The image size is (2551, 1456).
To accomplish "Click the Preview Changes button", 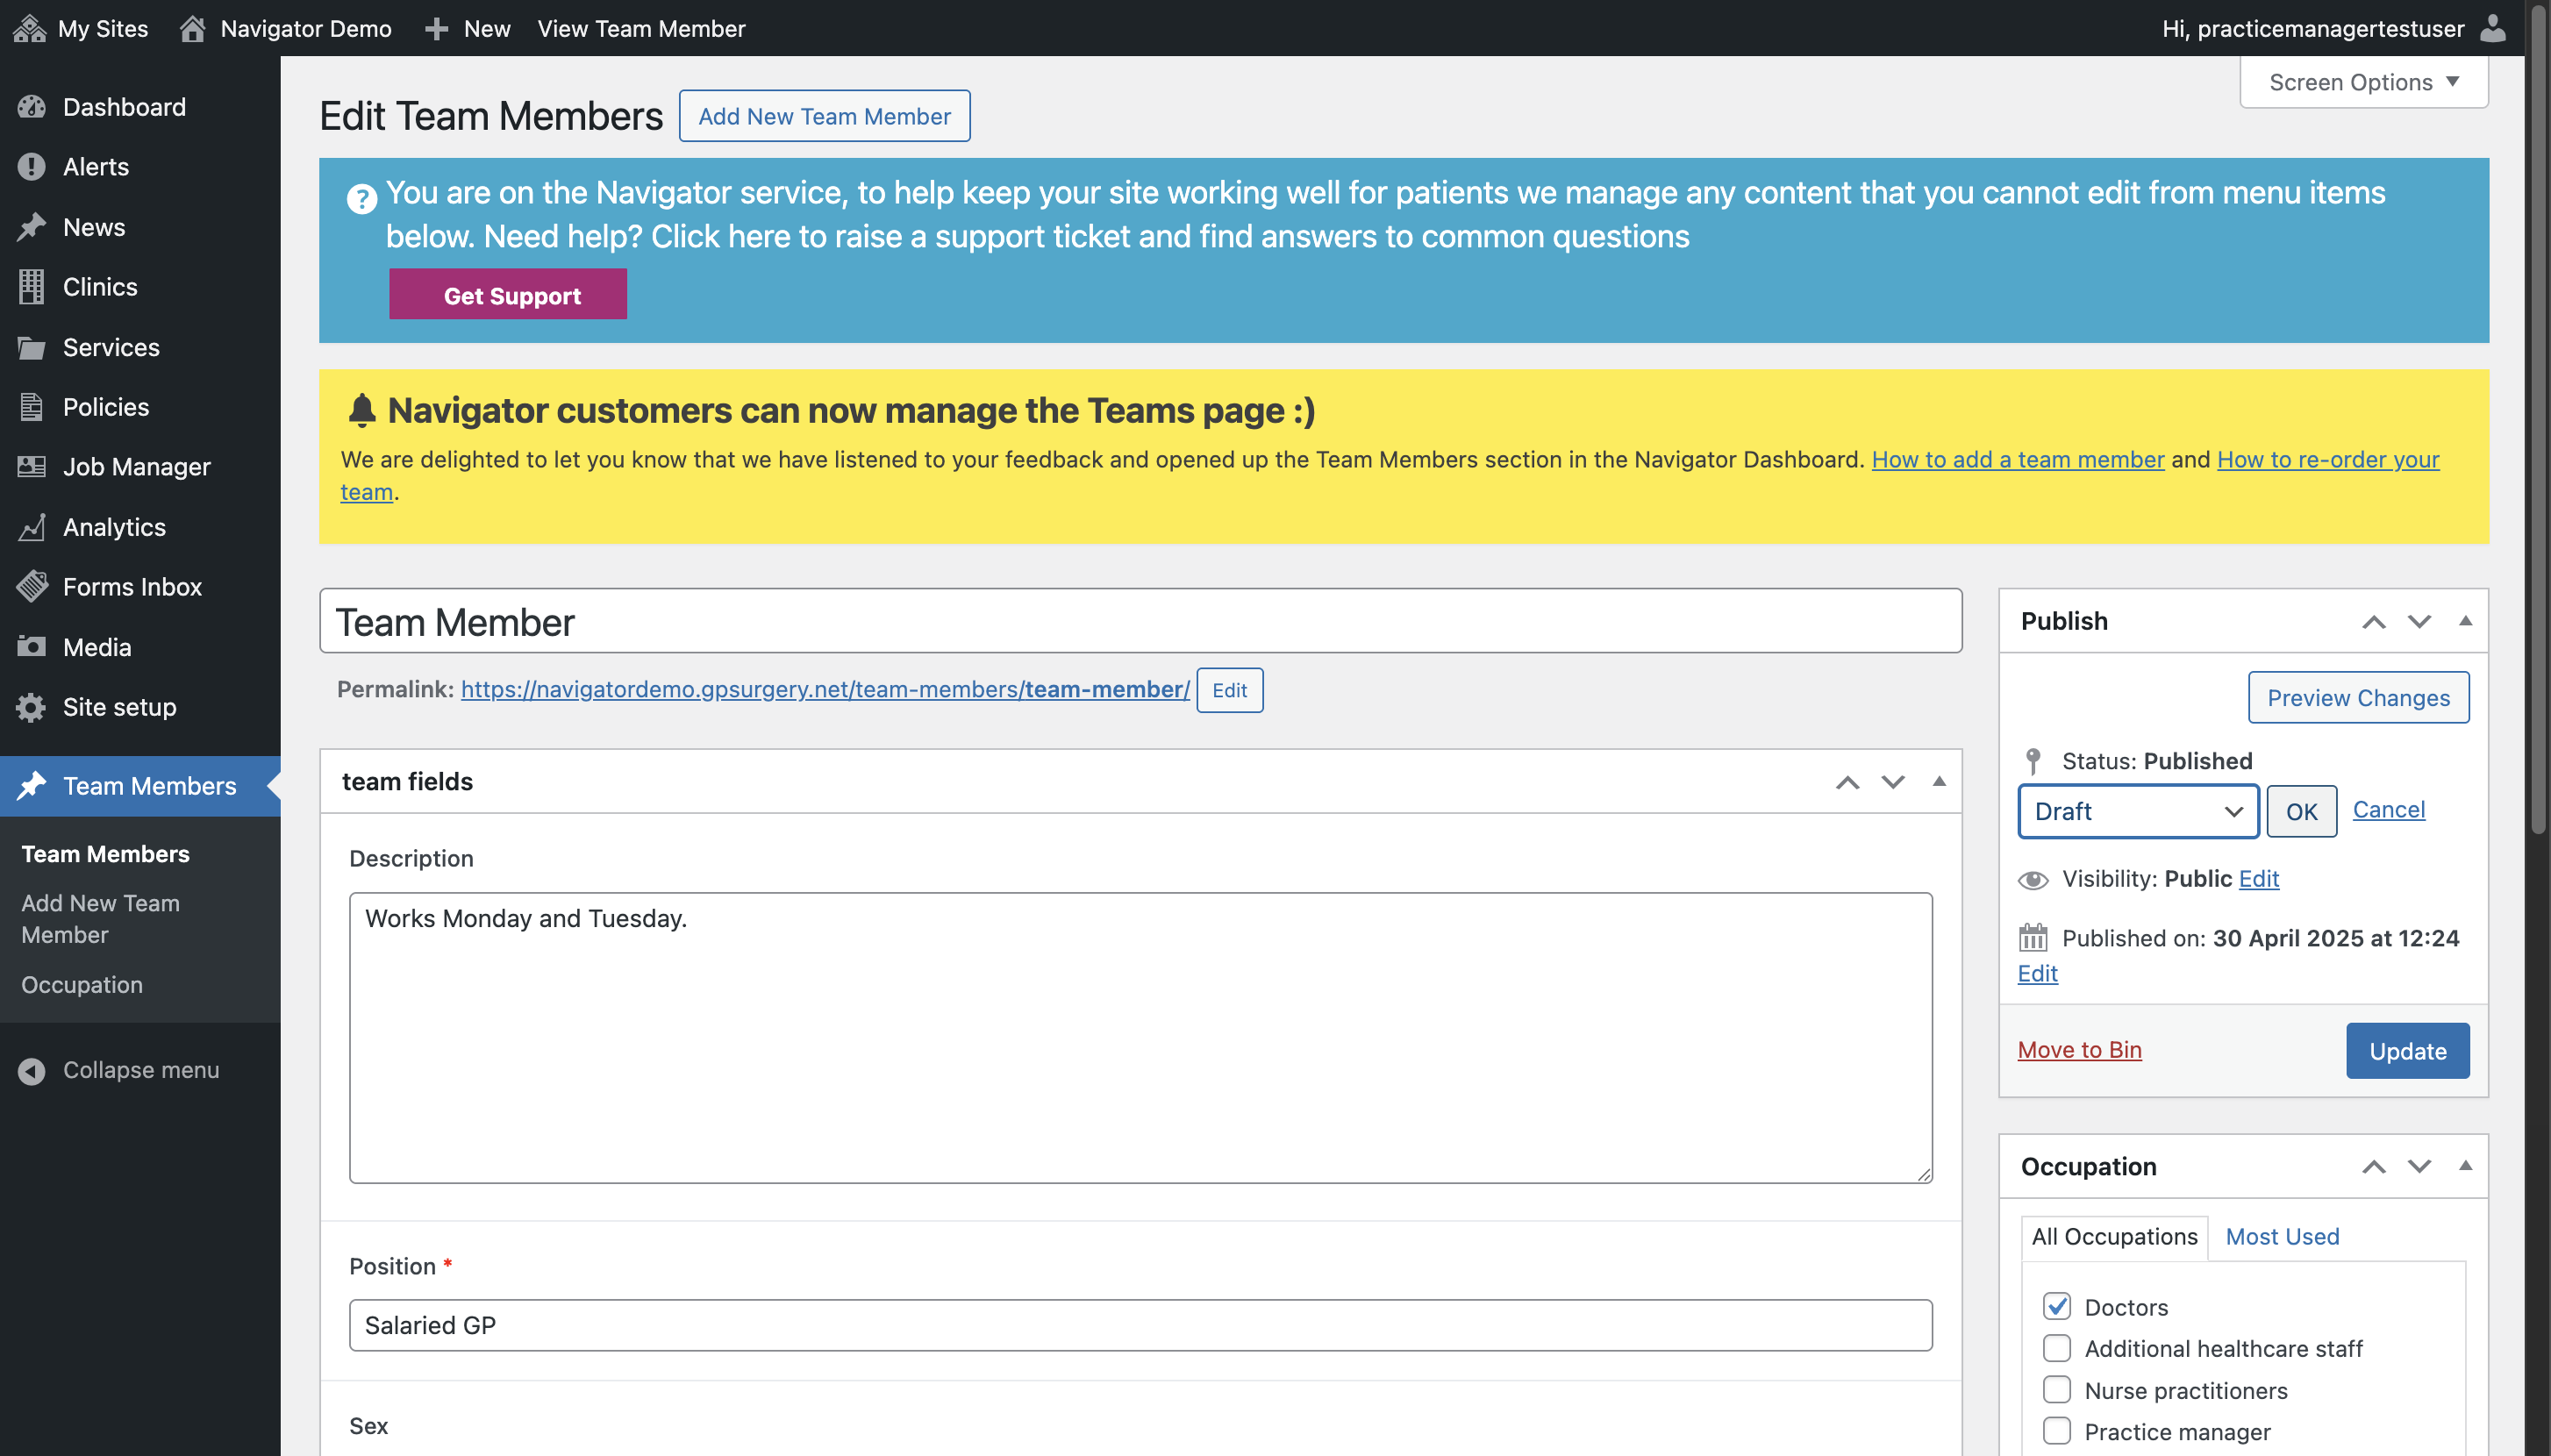I will pos(2358,697).
